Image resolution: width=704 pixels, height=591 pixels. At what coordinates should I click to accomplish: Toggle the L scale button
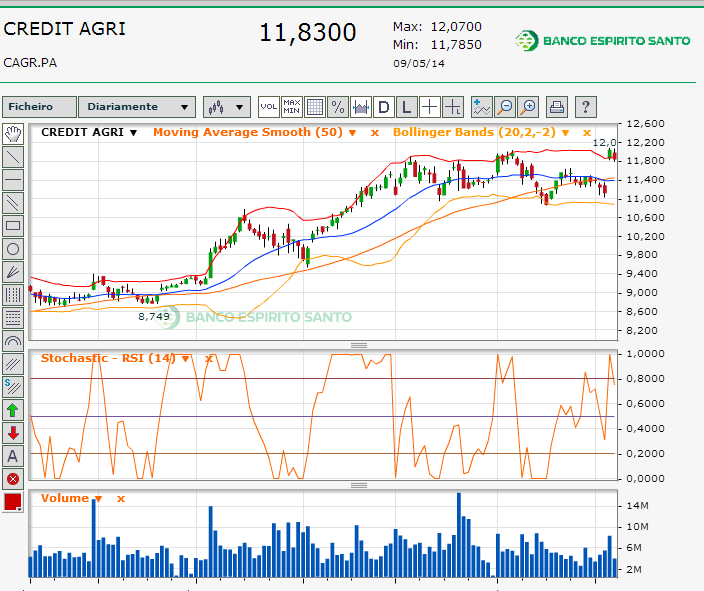pos(407,107)
